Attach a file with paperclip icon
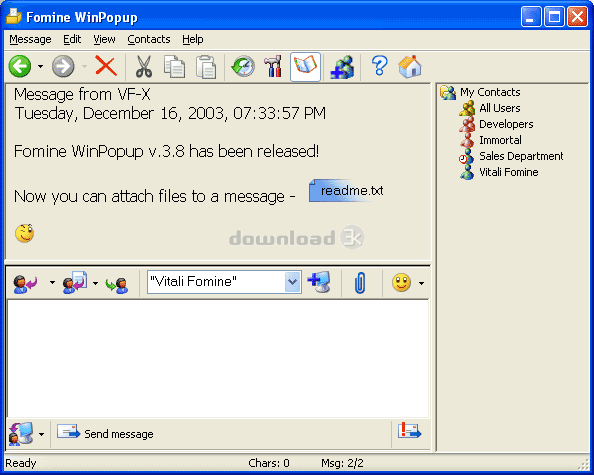Screen dimensions: 594x475 [x=360, y=283]
